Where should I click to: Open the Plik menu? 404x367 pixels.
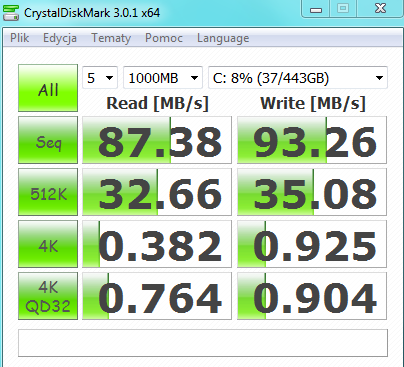click(x=19, y=38)
